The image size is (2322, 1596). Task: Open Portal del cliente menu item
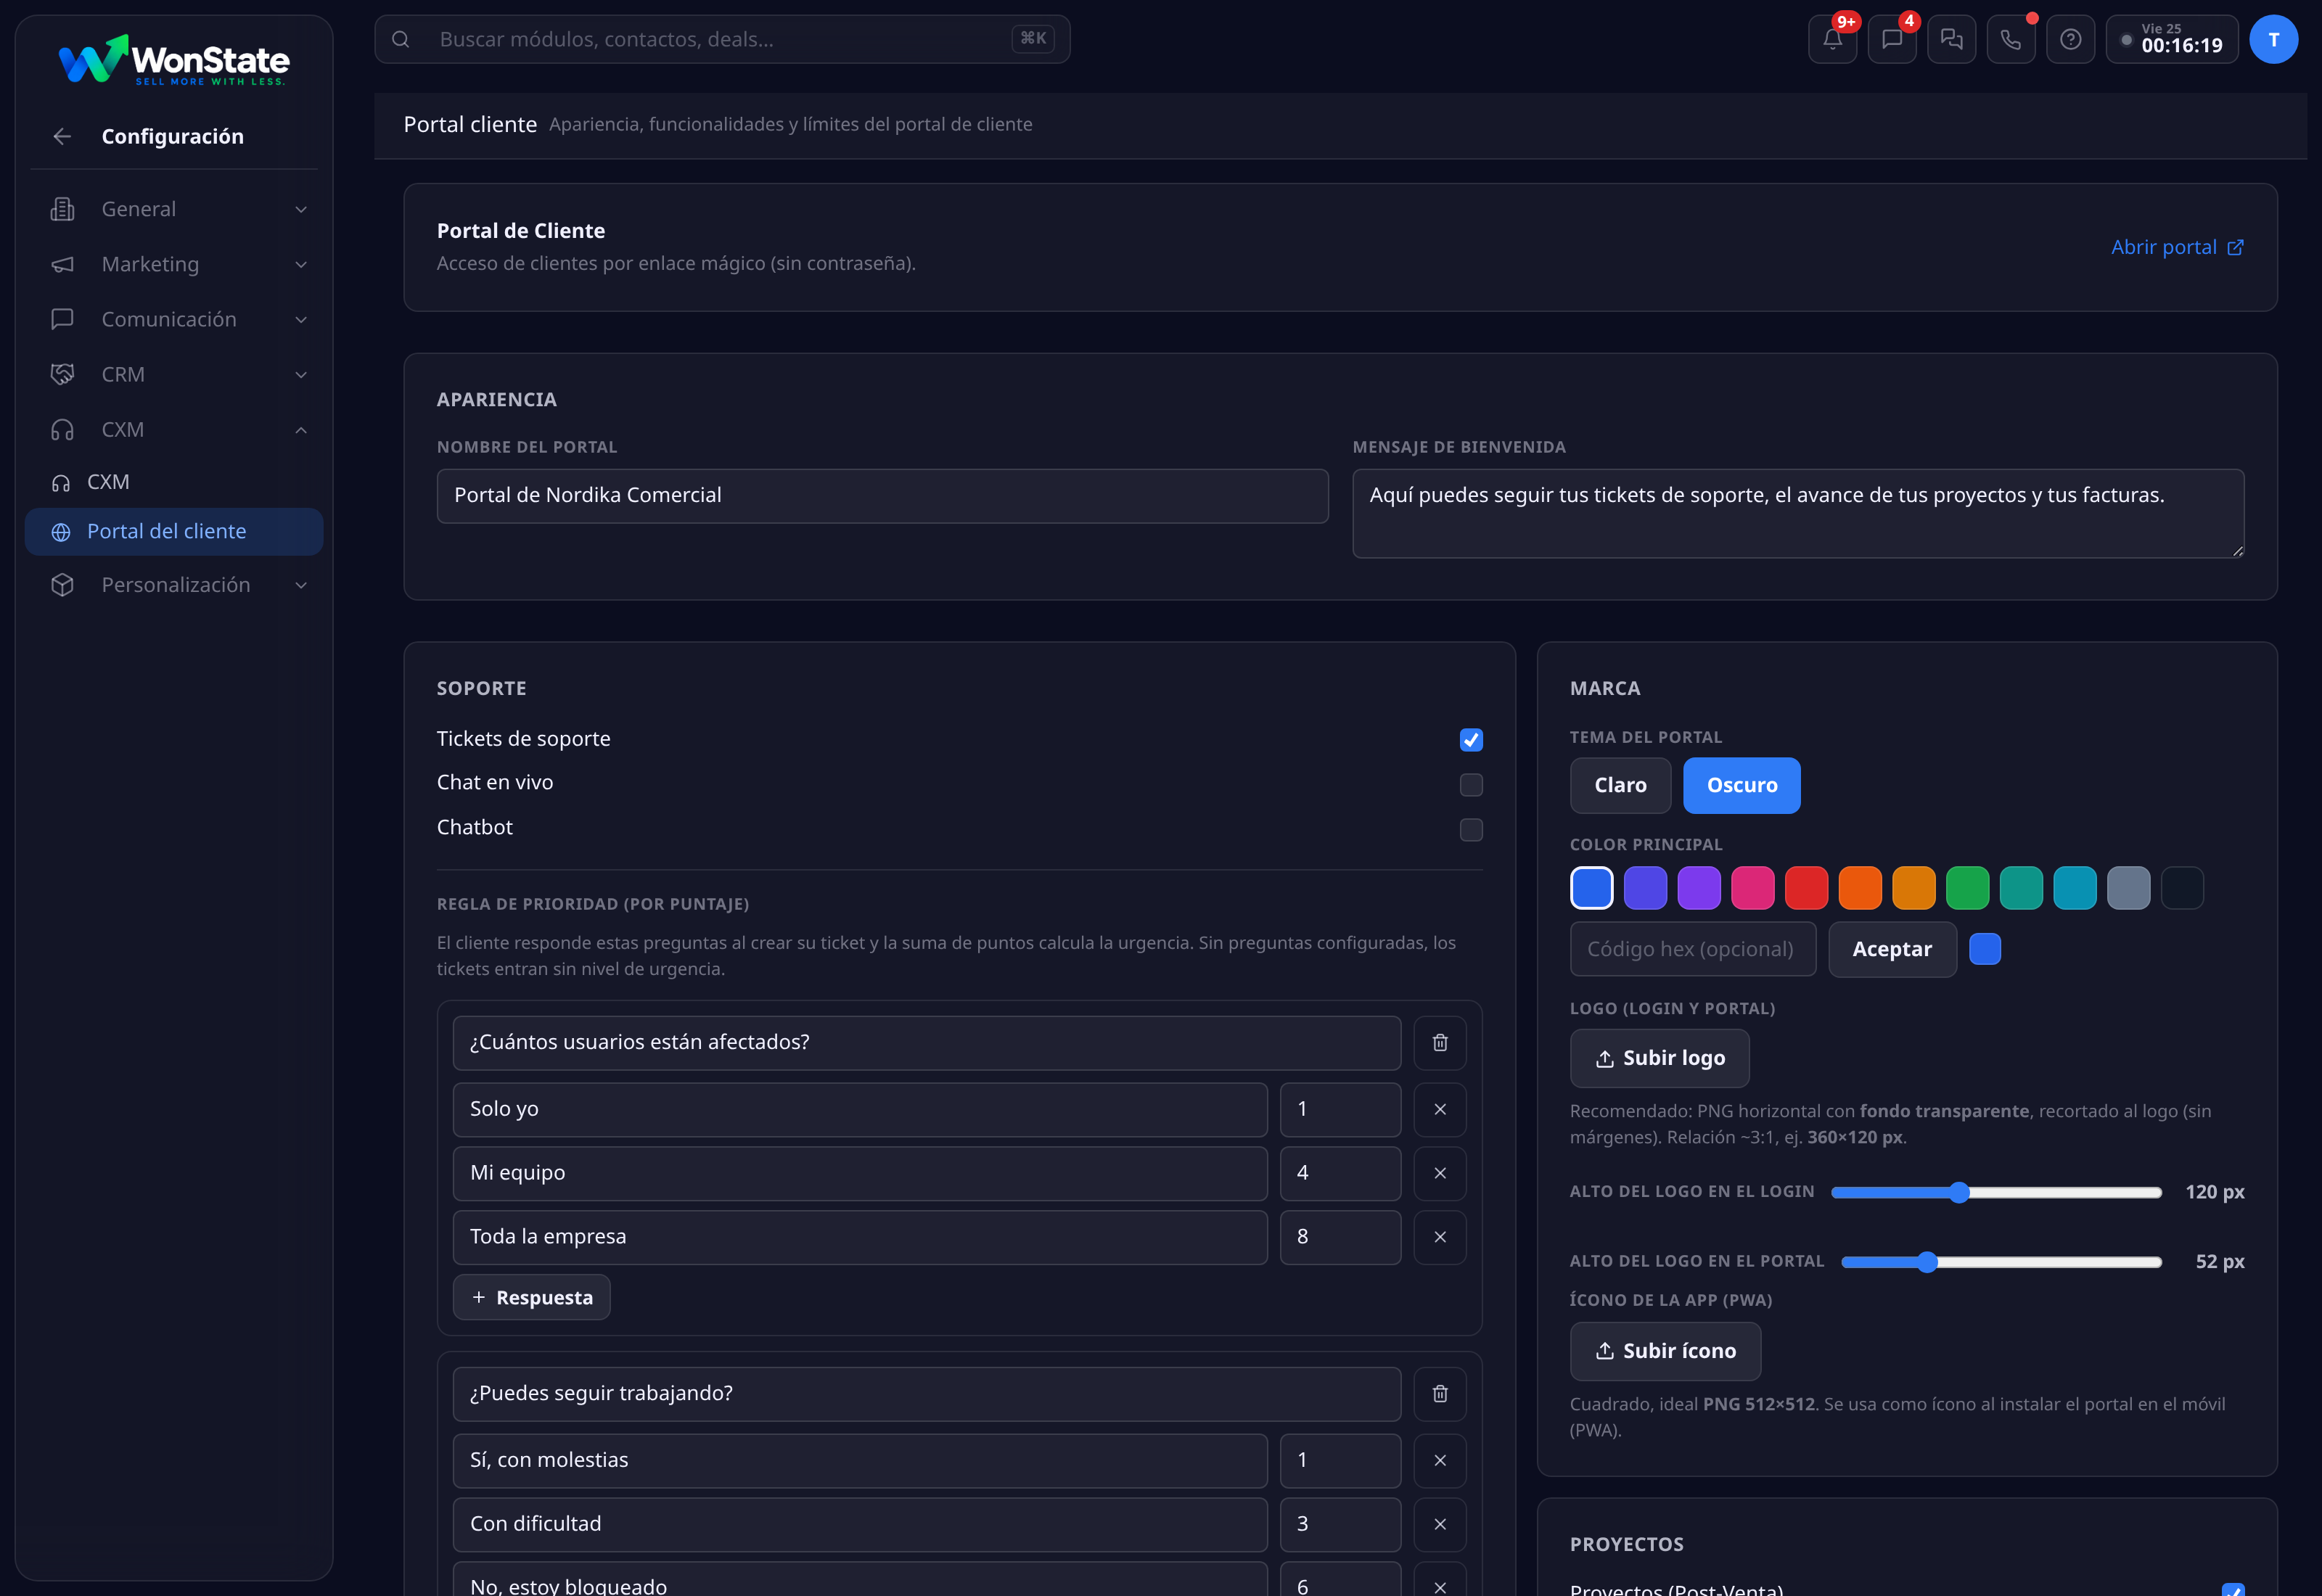[x=174, y=532]
